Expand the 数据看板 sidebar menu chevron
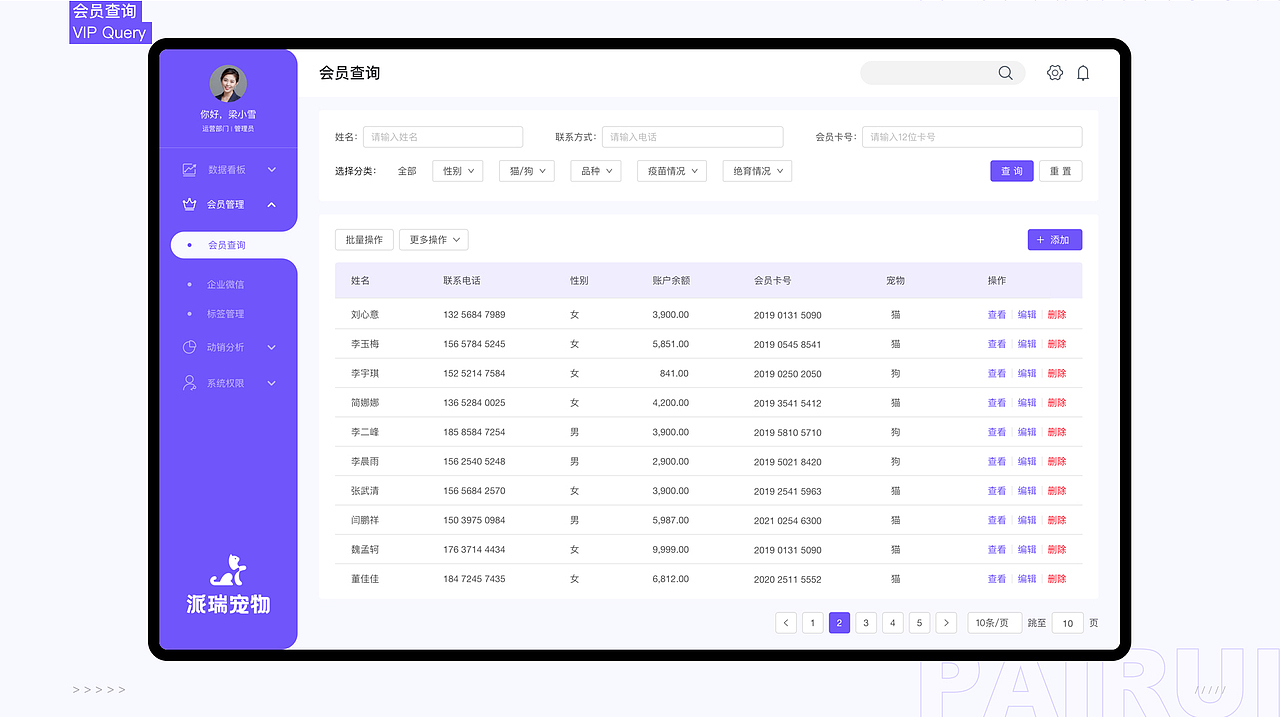 pyautogui.click(x=271, y=170)
